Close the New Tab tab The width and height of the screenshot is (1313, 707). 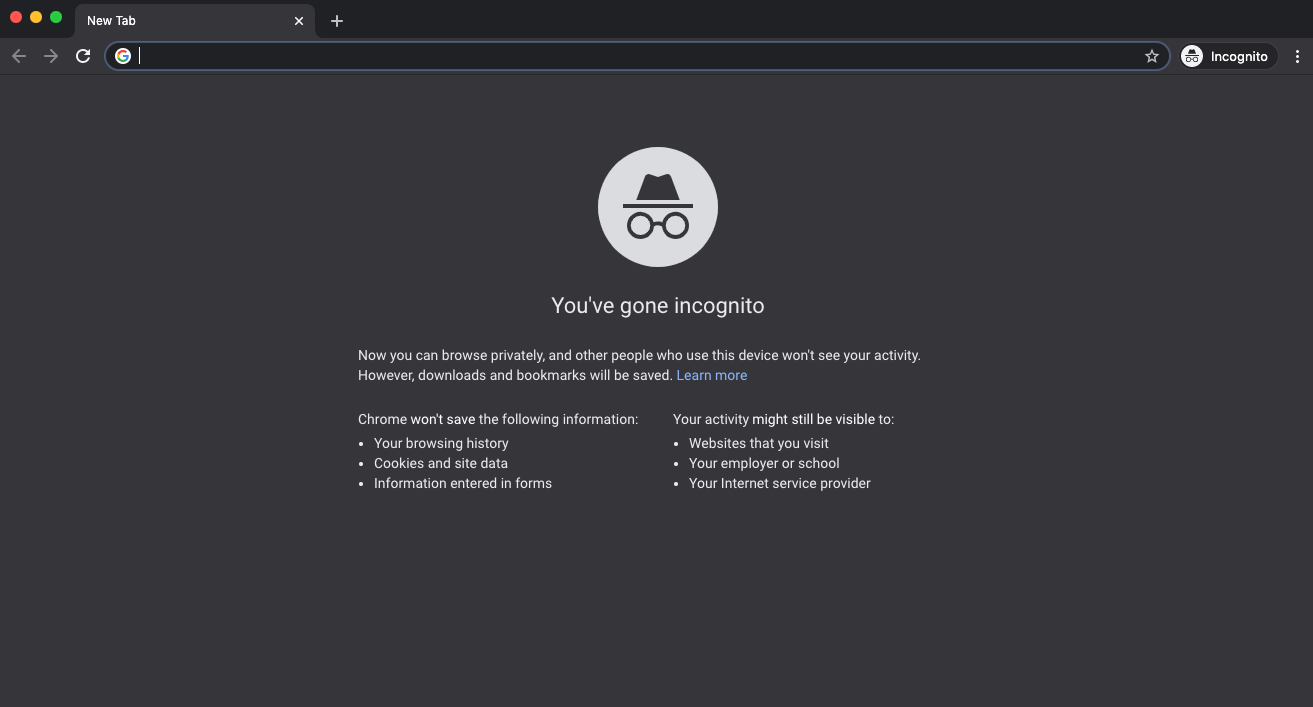tap(298, 20)
